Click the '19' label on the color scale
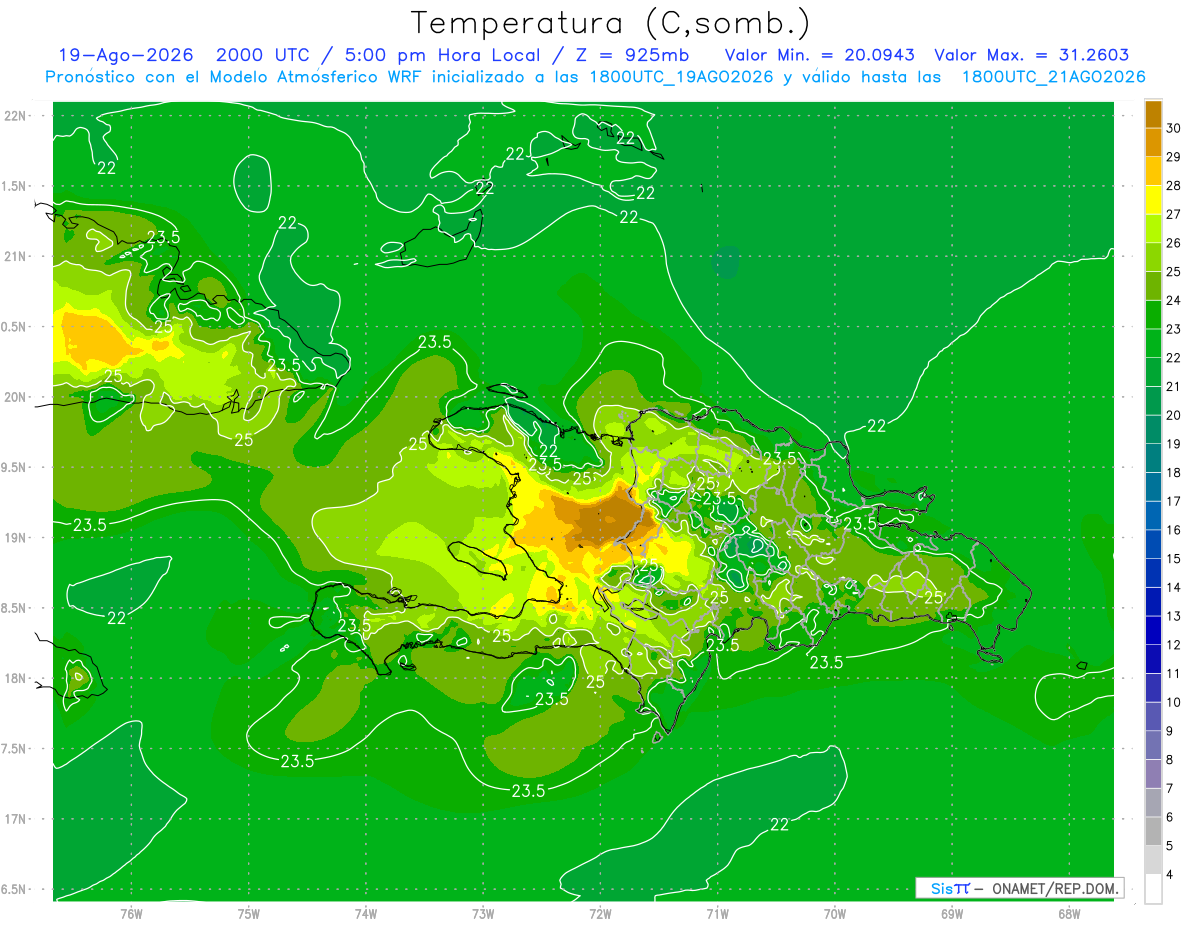Image resolution: width=1200 pixels, height=927 pixels. (x=1174, y=444)
